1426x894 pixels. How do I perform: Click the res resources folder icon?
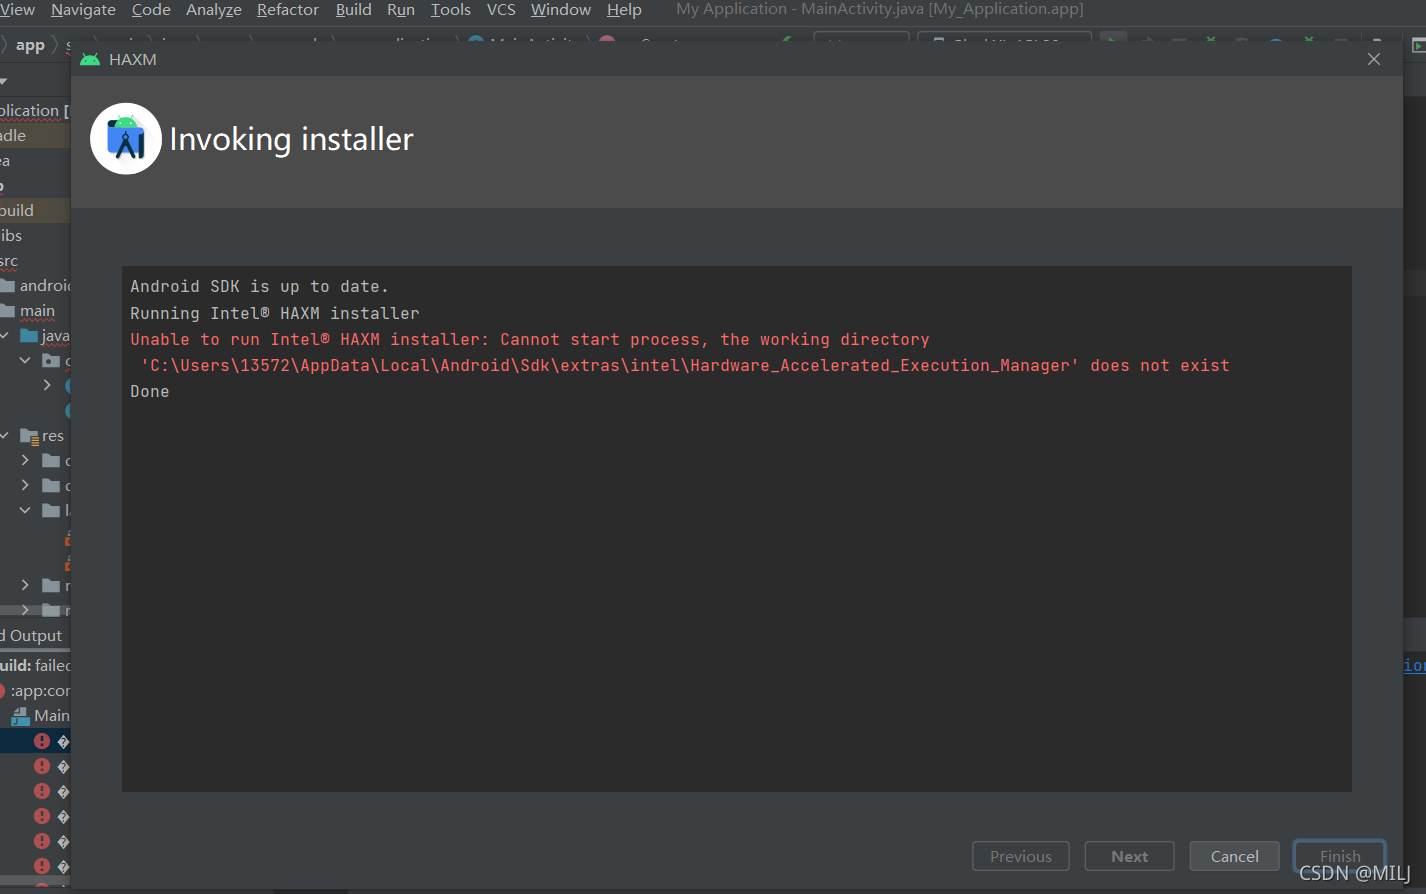(x=29, y=436)
